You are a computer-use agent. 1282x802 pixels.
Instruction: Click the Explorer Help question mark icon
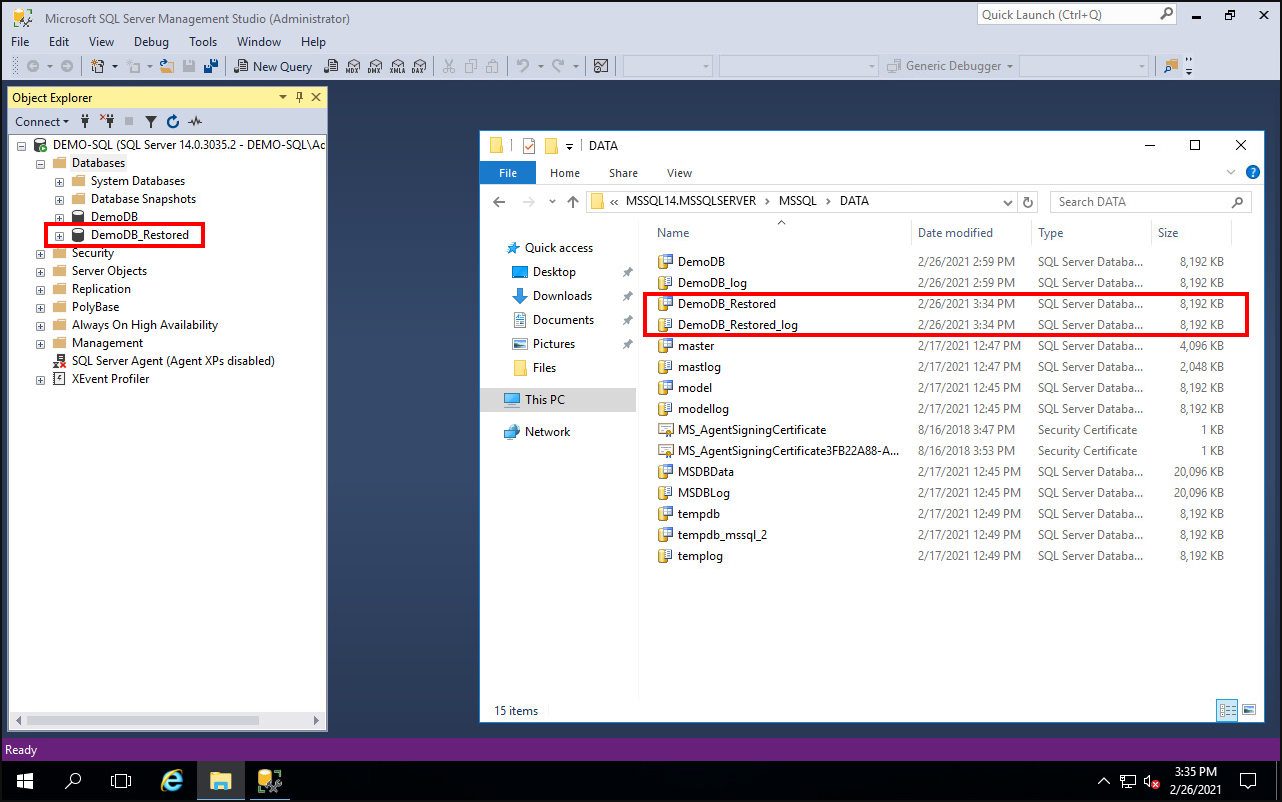[x=1253, y=172]
